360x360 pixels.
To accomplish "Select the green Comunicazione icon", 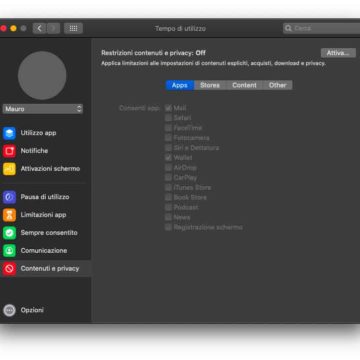I will point(9,251).
